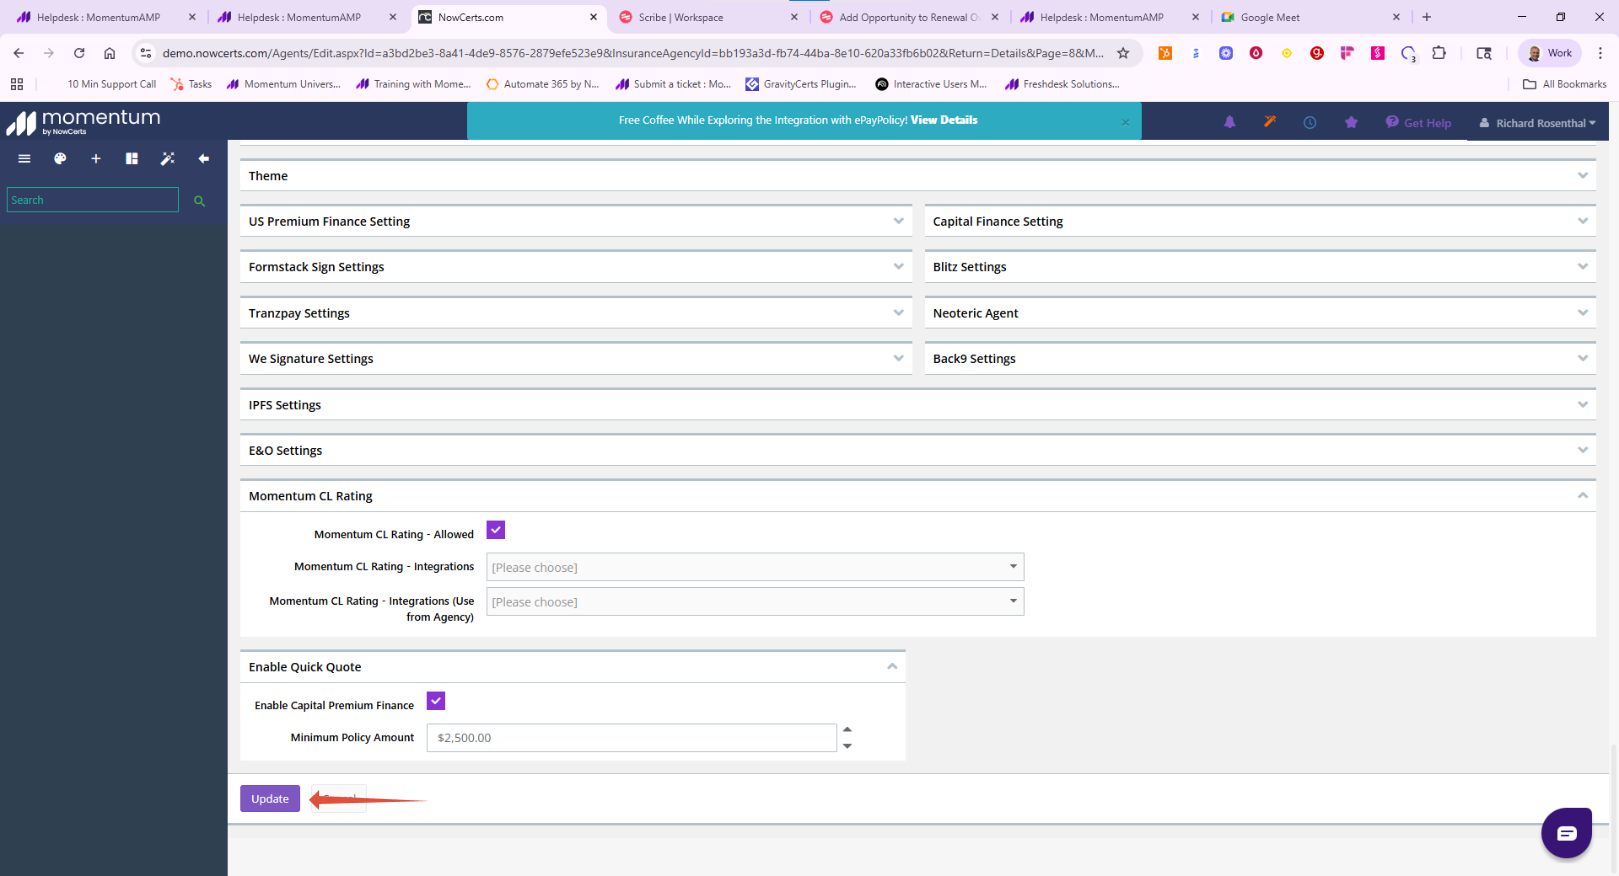
Task: Click the back arrow icon in sidebar
Action: point(204,159)
